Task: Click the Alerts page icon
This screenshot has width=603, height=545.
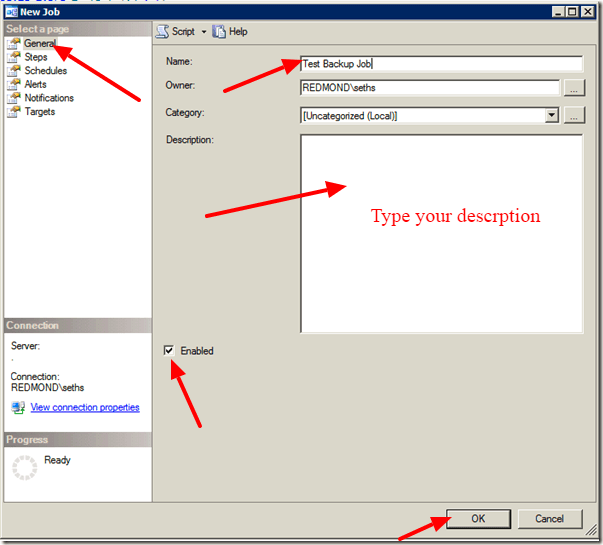Action: (14, 84)
